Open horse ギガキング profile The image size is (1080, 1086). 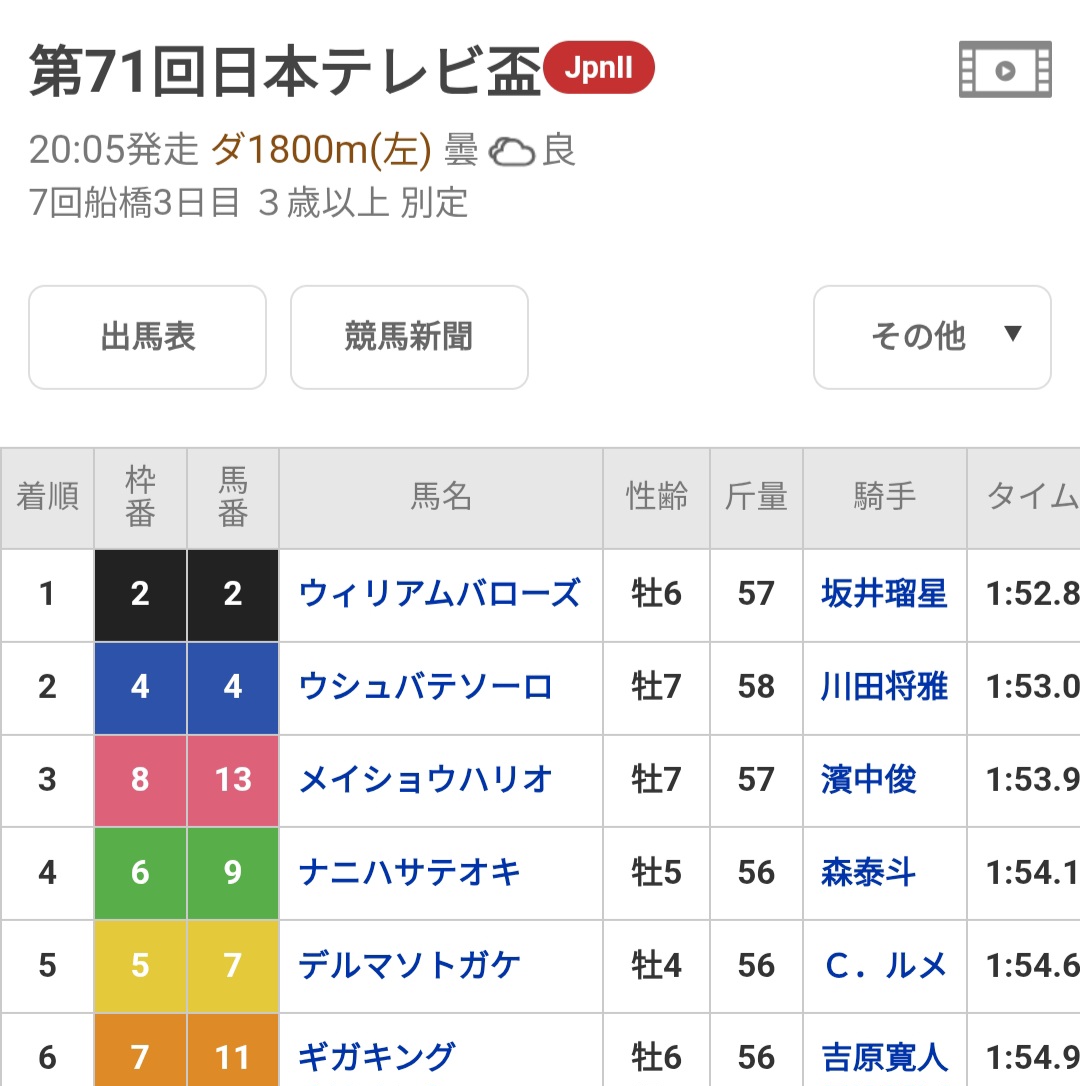coord(377,1057)
